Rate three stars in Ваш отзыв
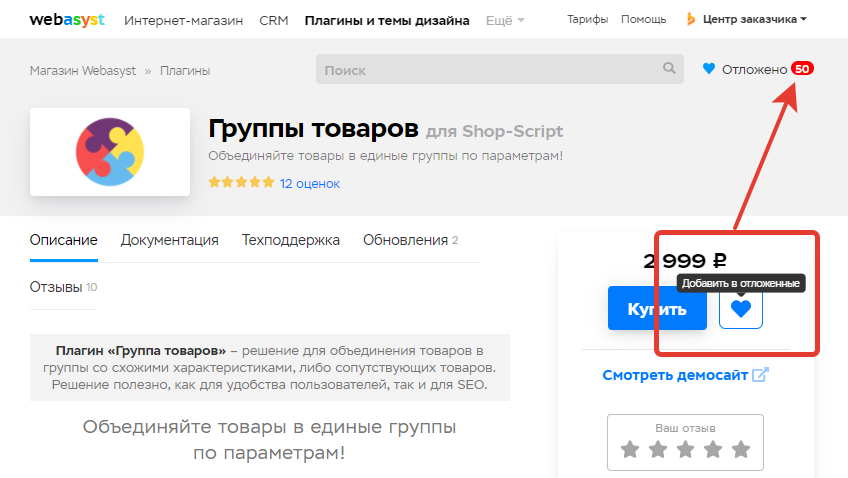Screen dimensions: 848x478 [x=685, y=449]
